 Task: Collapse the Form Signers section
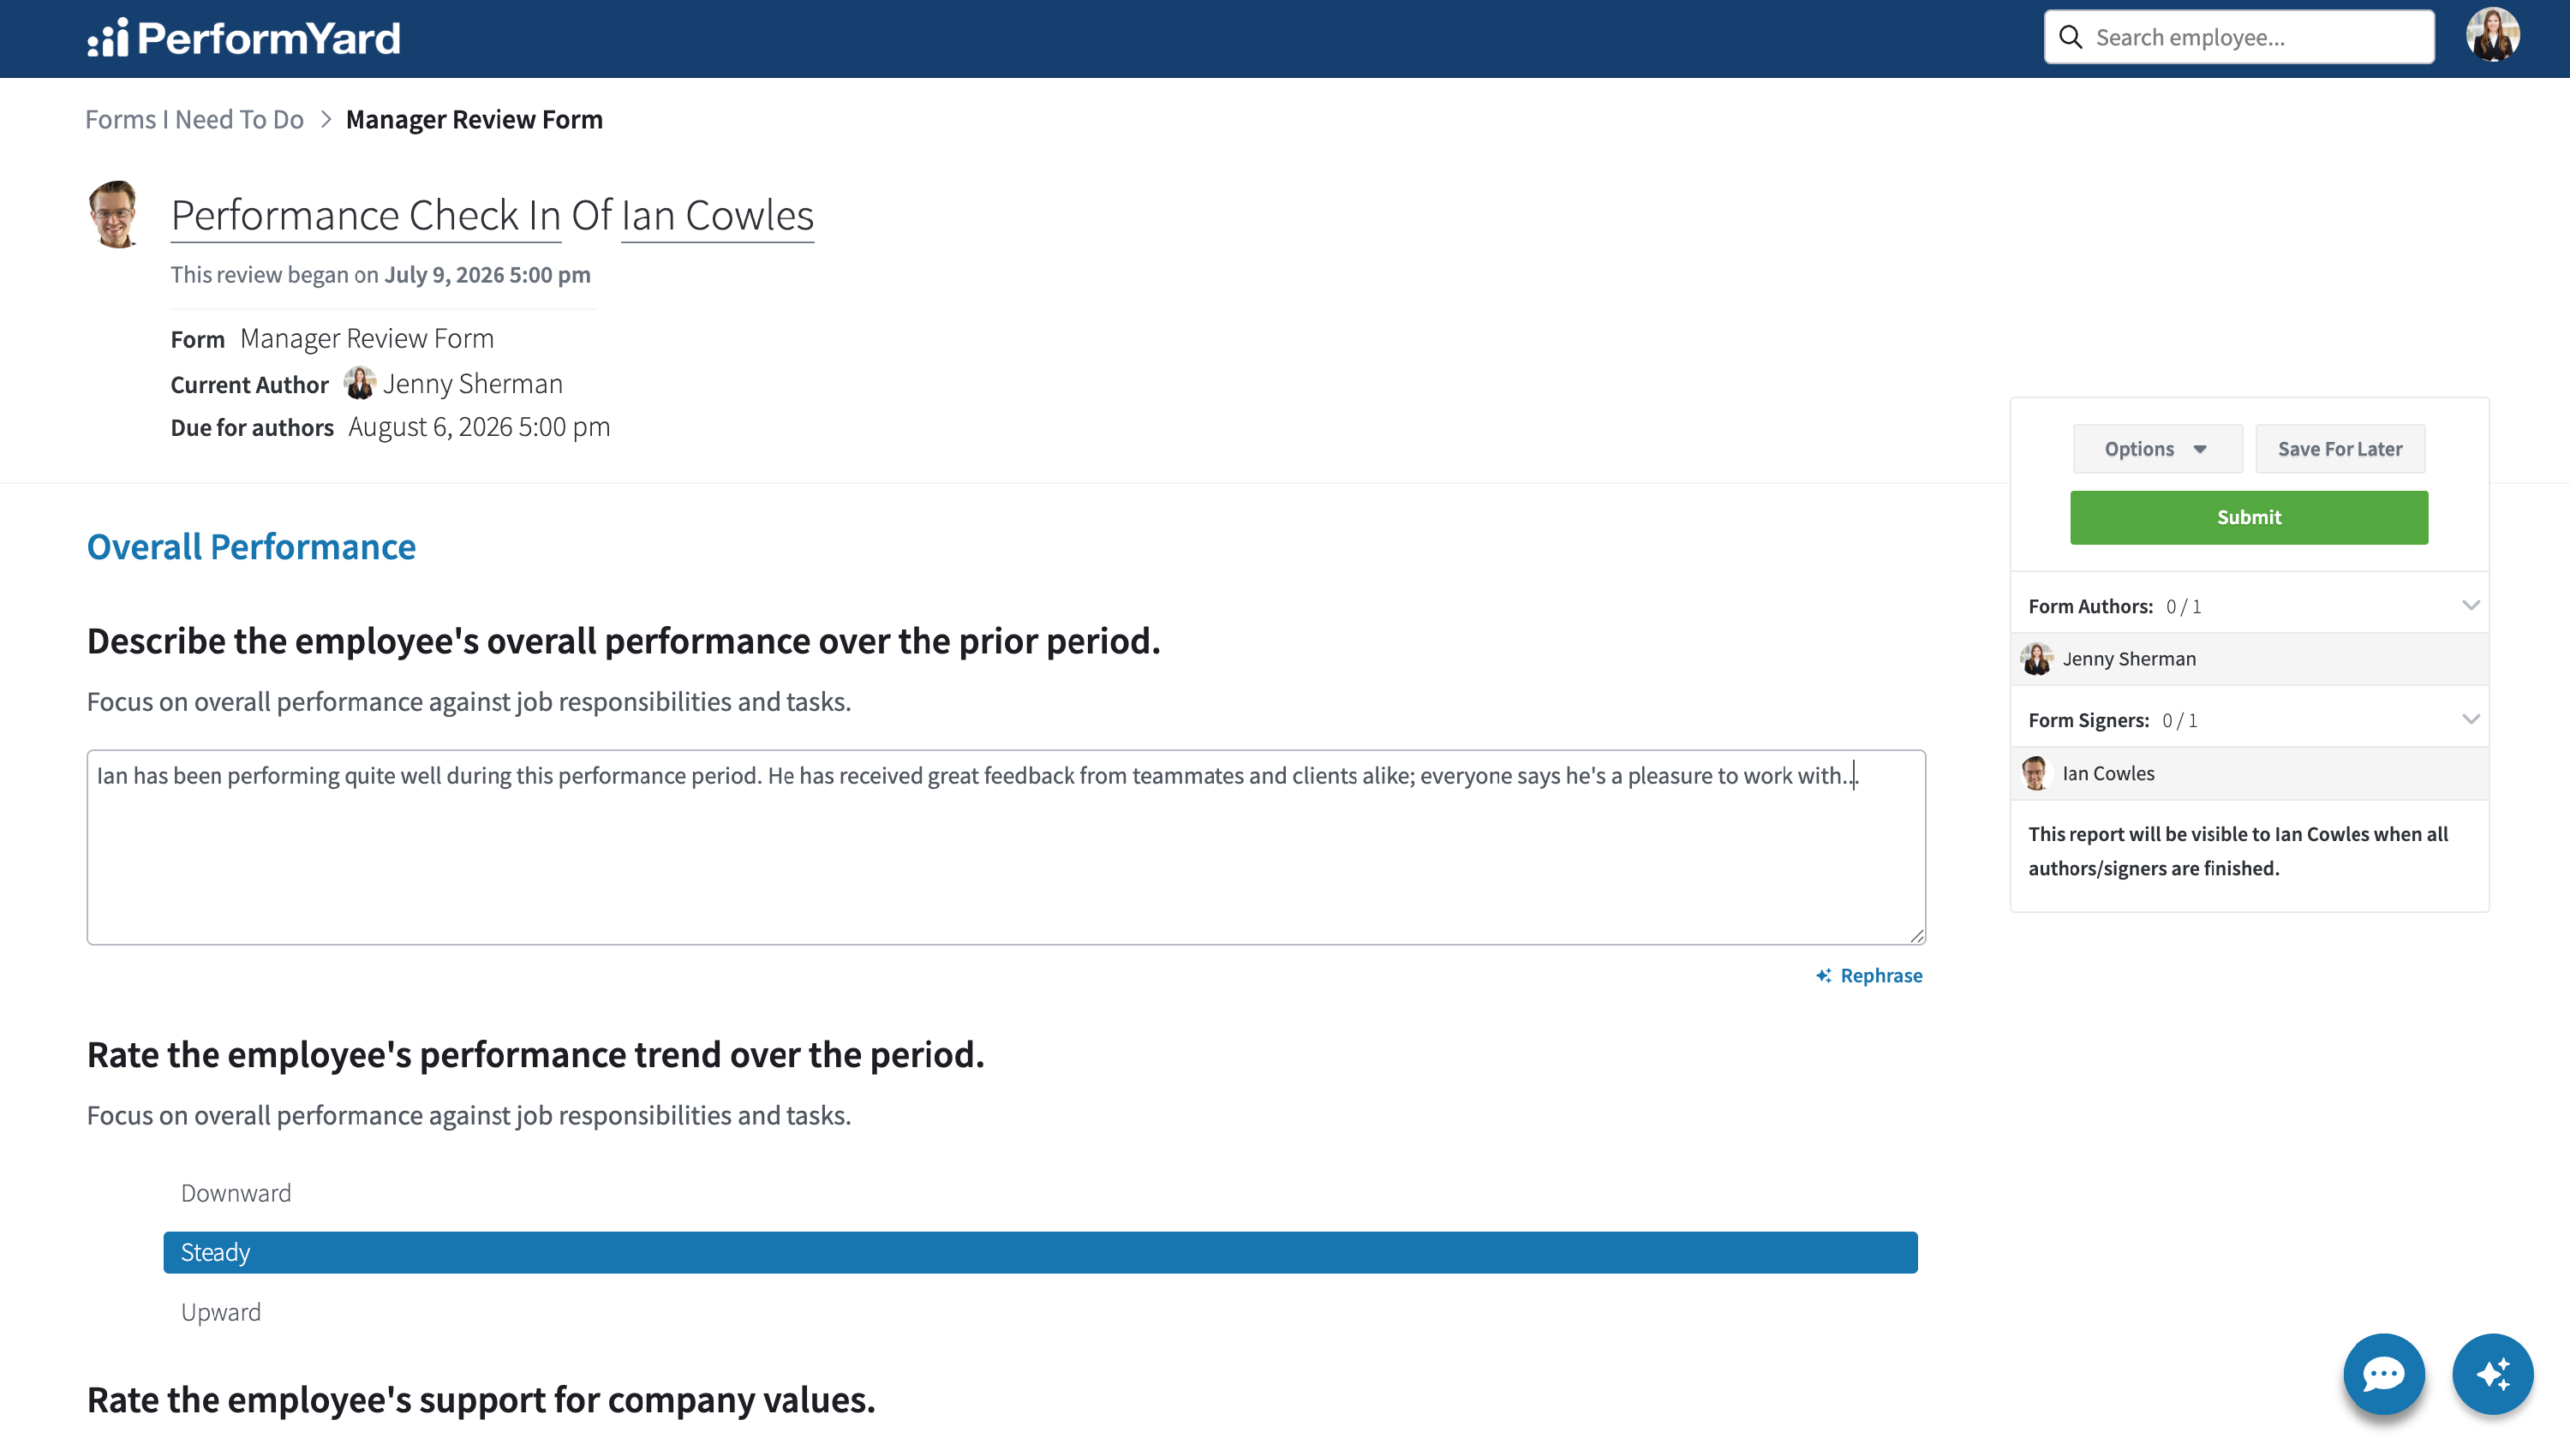(2470, 719)
